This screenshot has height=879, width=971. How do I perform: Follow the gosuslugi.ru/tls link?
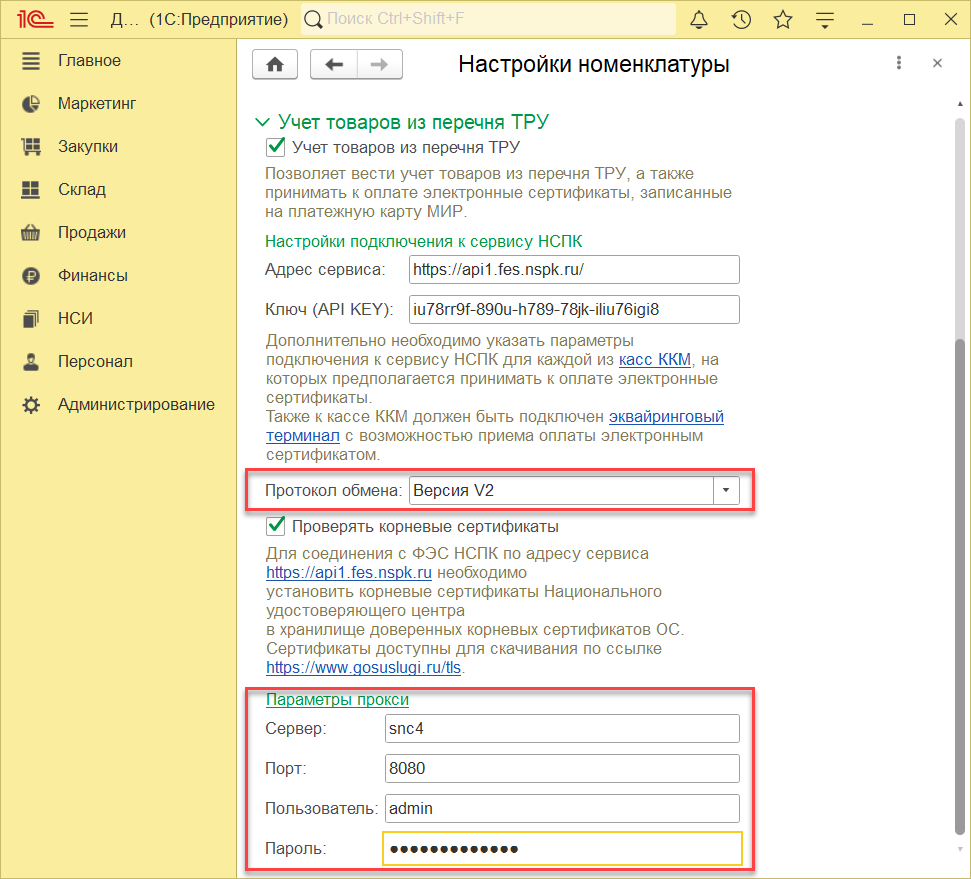[365, 667]
